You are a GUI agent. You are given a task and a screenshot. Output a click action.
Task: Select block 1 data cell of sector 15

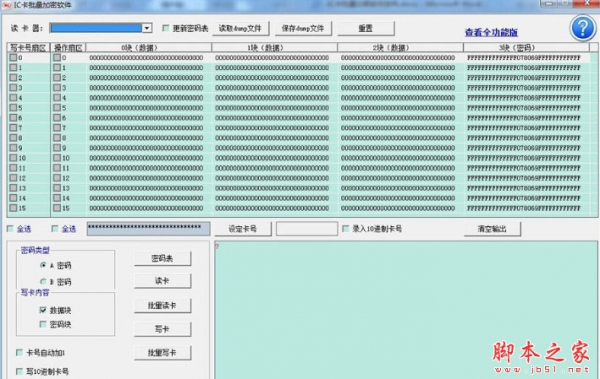[x=274, y=208]
